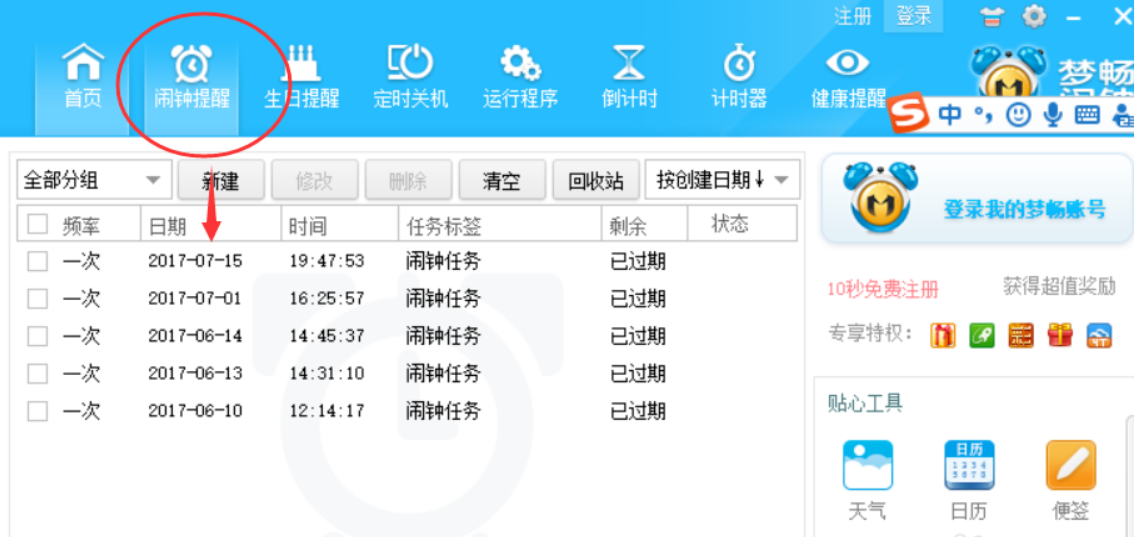Open the 运行程序 run program tab
The width and height of the screenshot is (1134, 537).
[520, 78]
